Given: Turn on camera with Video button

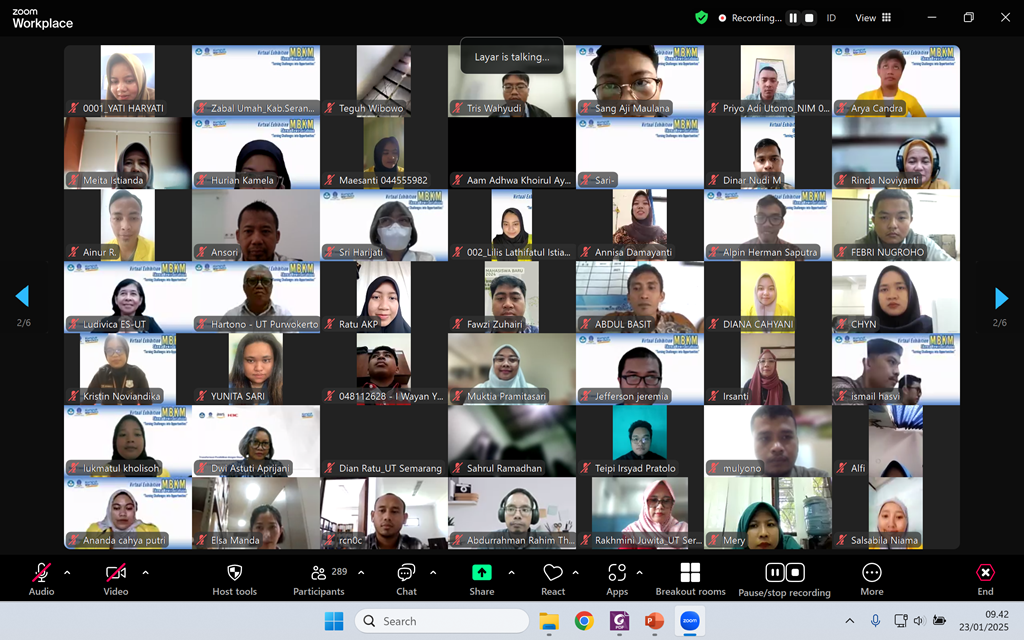Looking at the screenshot, I should coord(116,573).
